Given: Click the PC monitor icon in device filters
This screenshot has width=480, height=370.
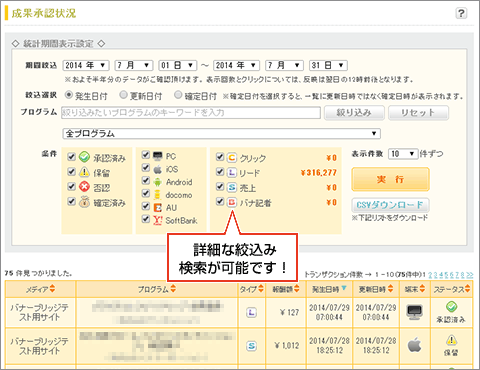Looking at the screenshot, I should click(157, 156).
